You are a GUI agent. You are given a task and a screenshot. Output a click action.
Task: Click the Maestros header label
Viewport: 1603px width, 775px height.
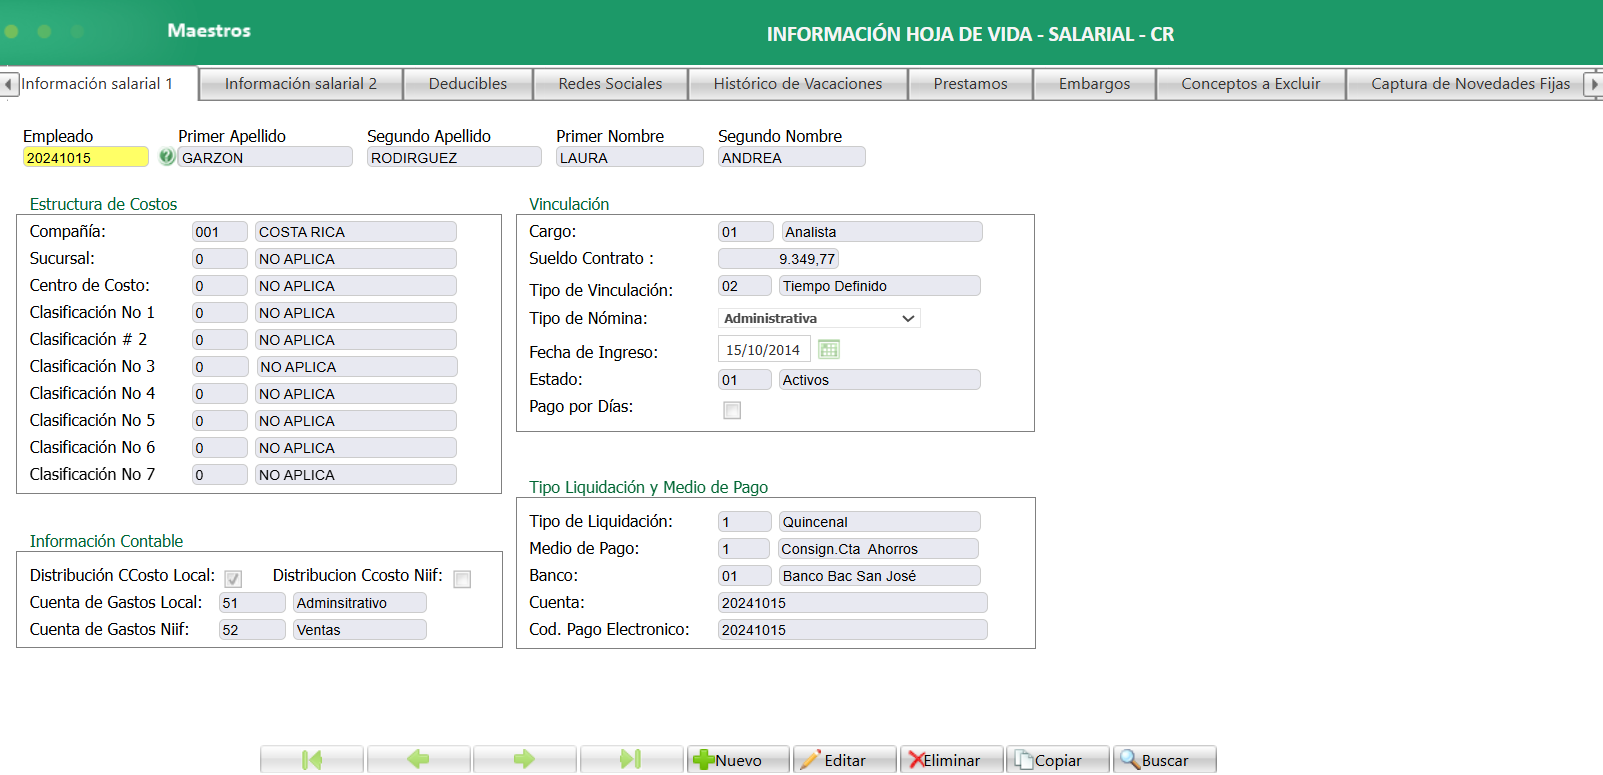coord(209,31)
